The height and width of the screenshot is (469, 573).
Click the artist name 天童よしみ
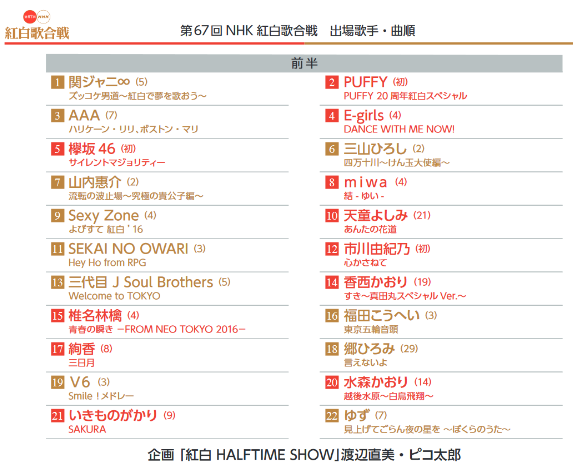coord(376,215)
